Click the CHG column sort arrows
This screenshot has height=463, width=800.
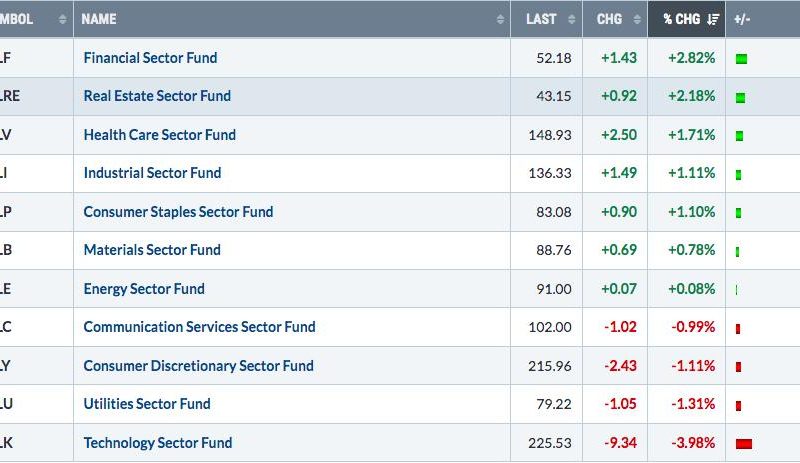637,19
